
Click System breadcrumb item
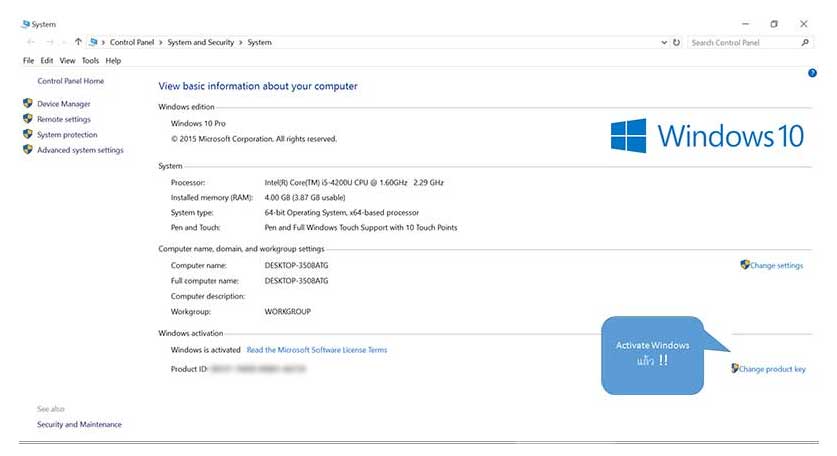click(x=259, y=42)
